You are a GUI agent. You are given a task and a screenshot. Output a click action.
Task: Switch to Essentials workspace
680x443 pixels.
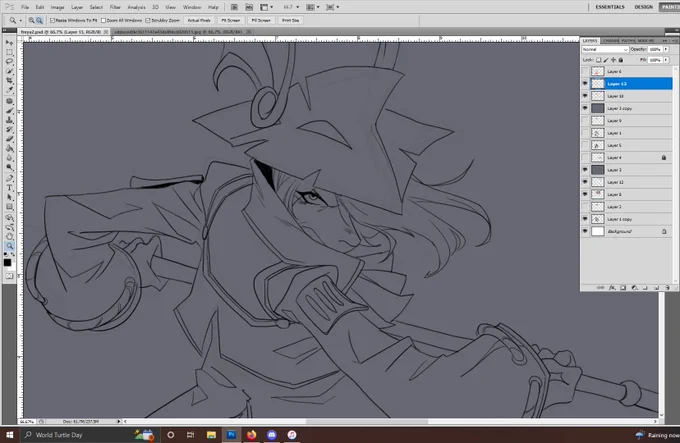[x=610, y=7]
